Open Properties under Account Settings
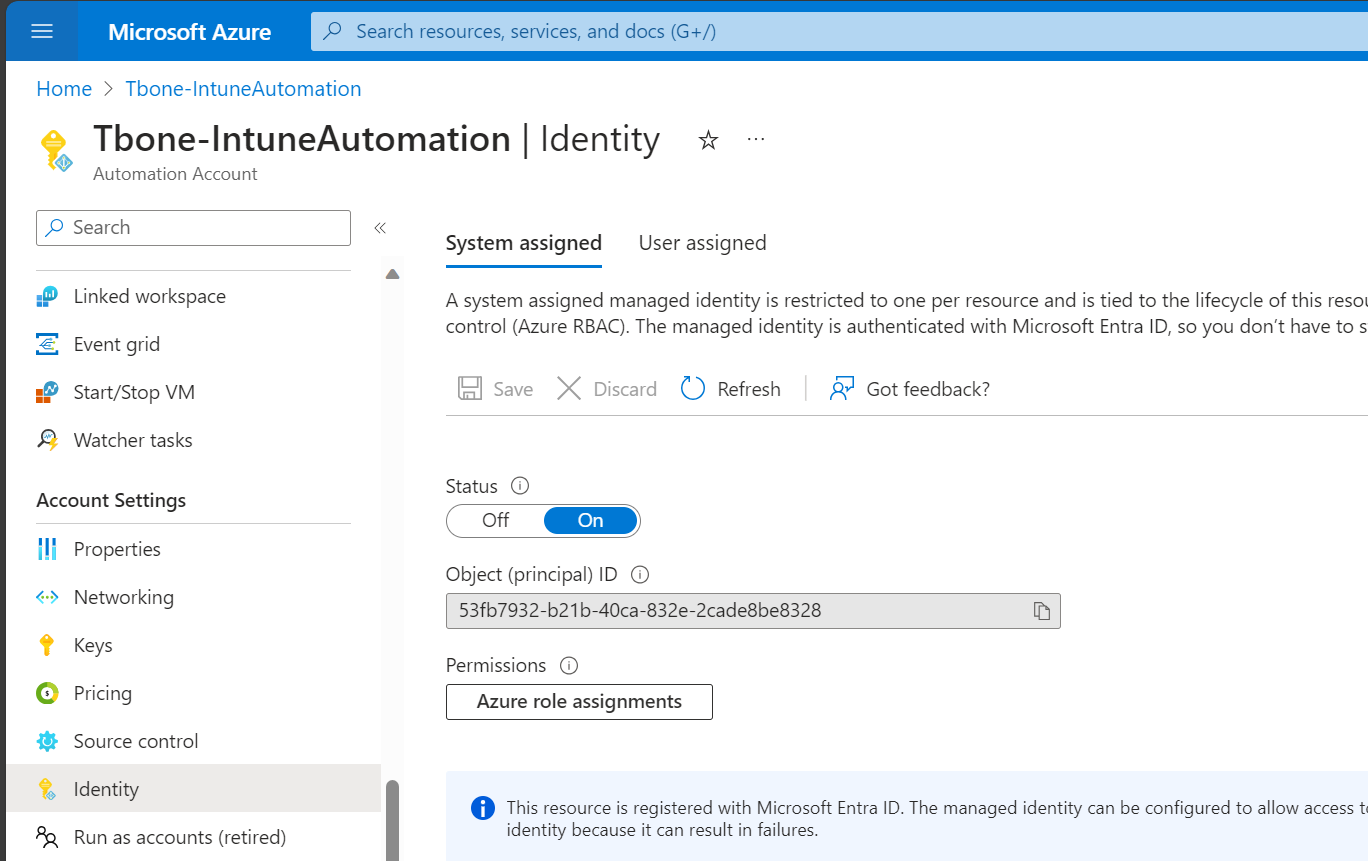The image size is (1368, 861). click(x=116, y=548)
